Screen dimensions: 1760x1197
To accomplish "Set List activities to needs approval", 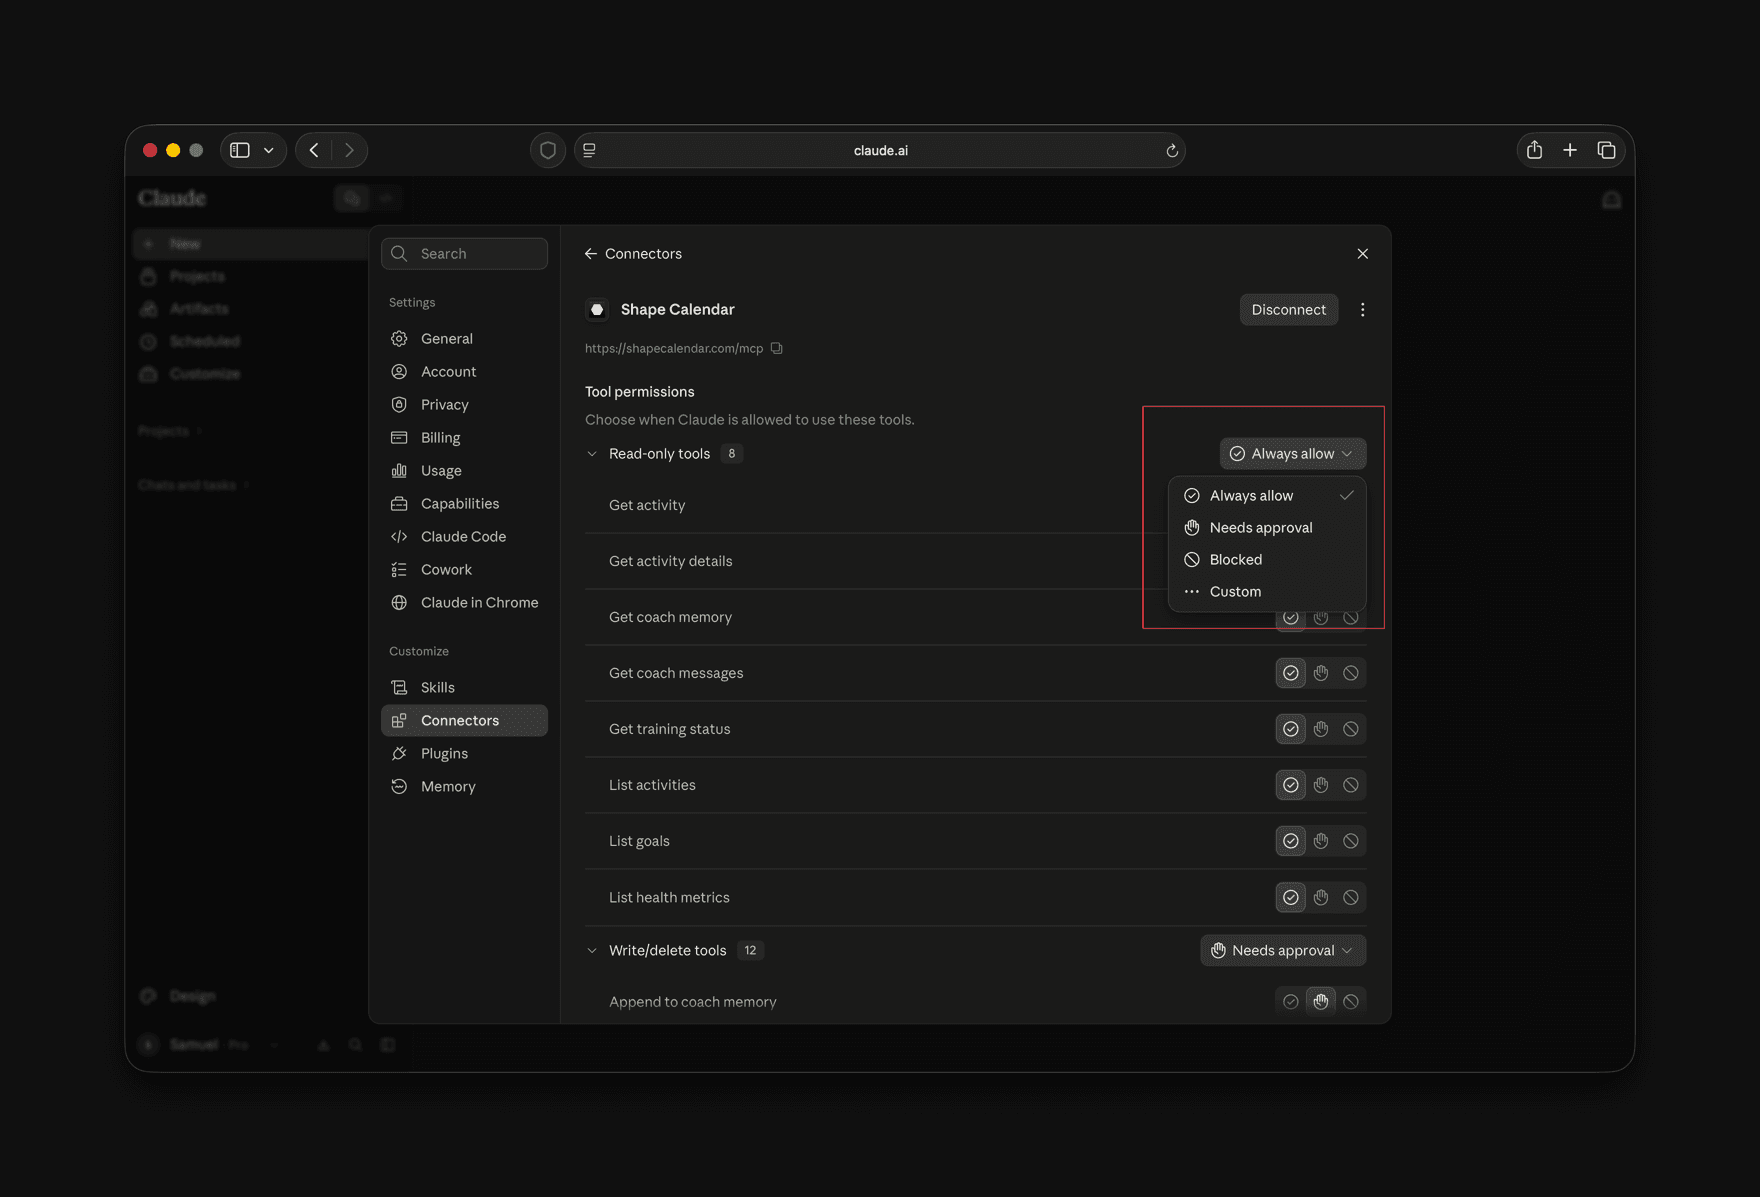I will (x=1321, y=785).
